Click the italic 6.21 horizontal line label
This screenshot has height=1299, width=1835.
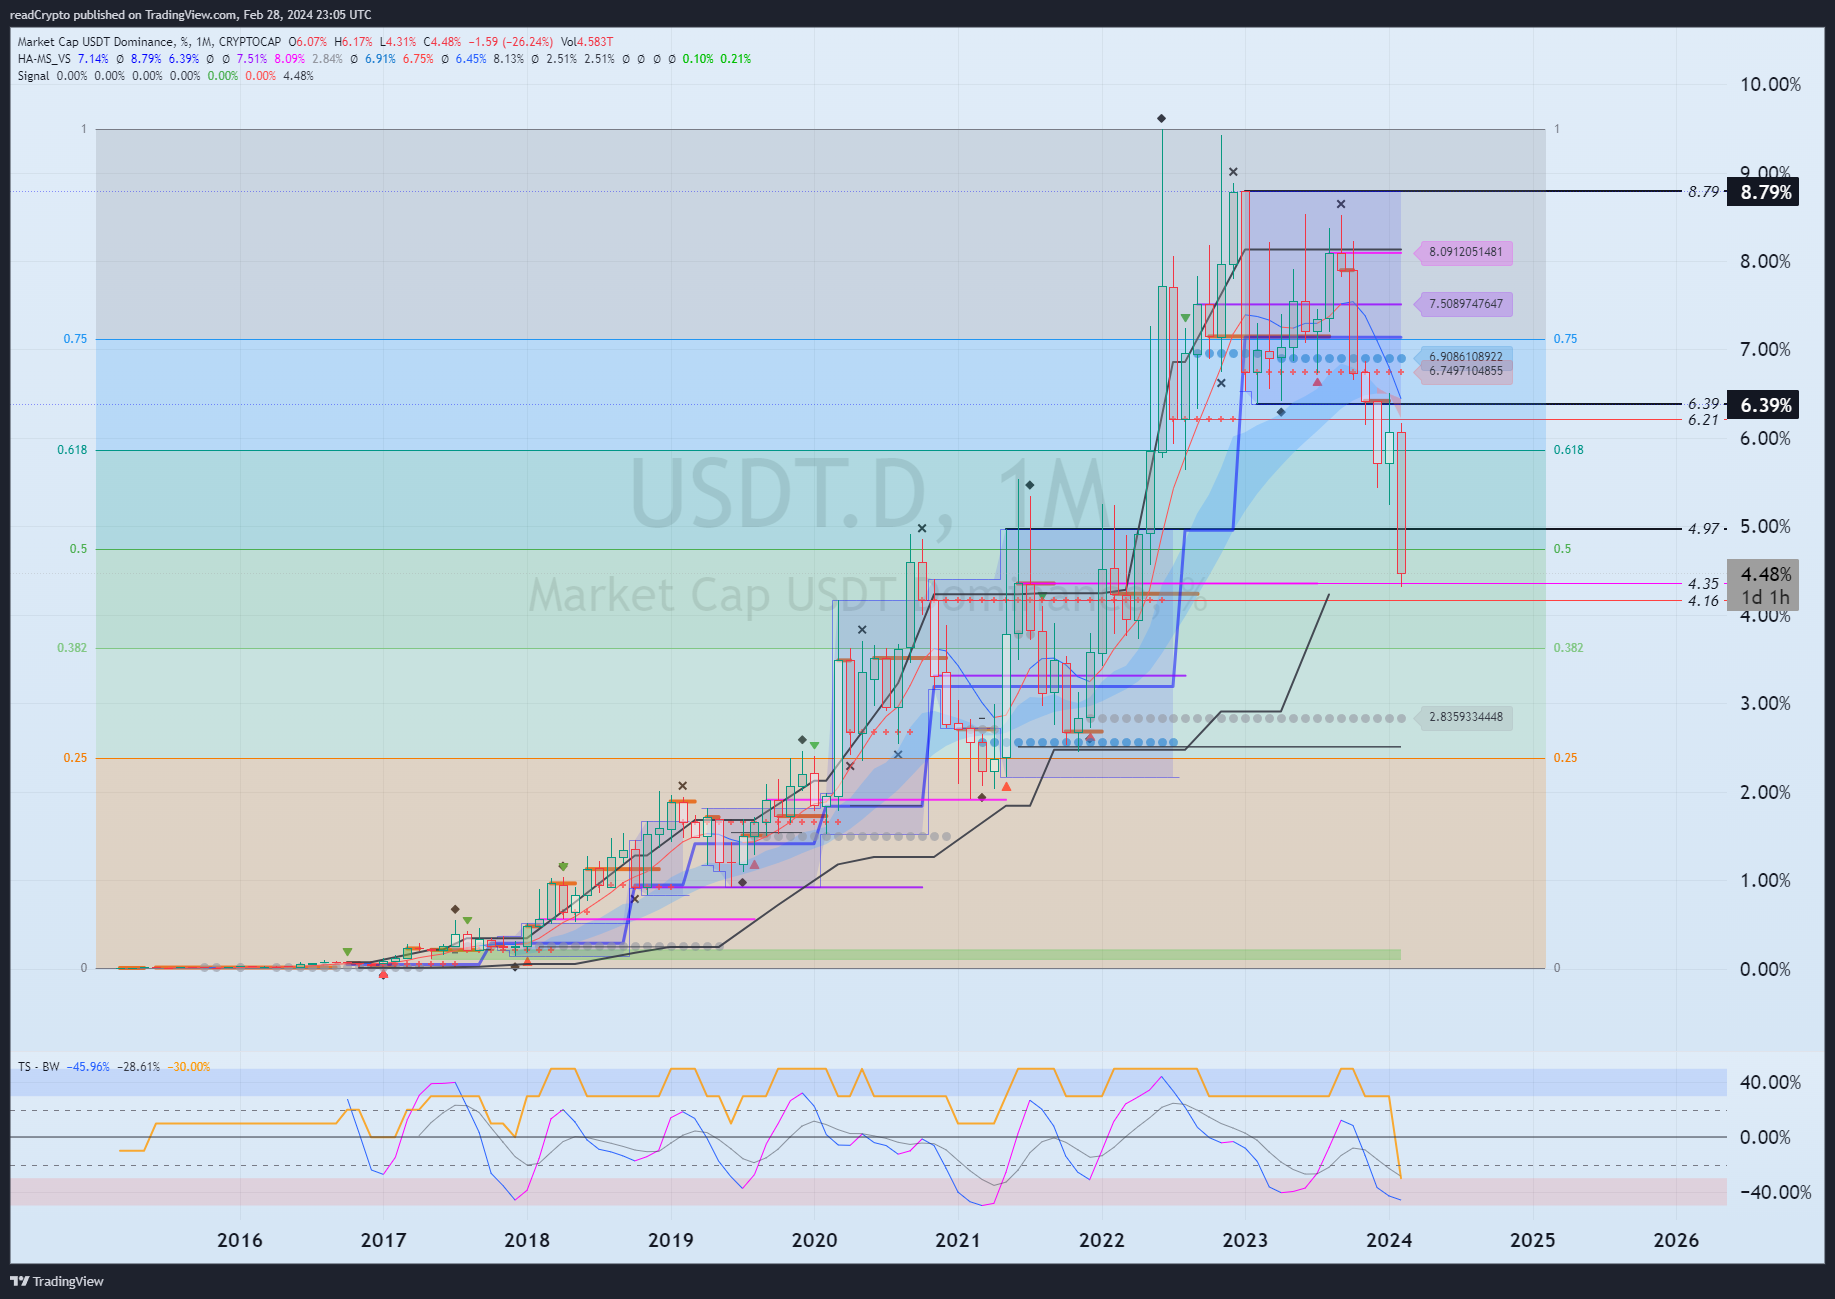click(1703, 420)
